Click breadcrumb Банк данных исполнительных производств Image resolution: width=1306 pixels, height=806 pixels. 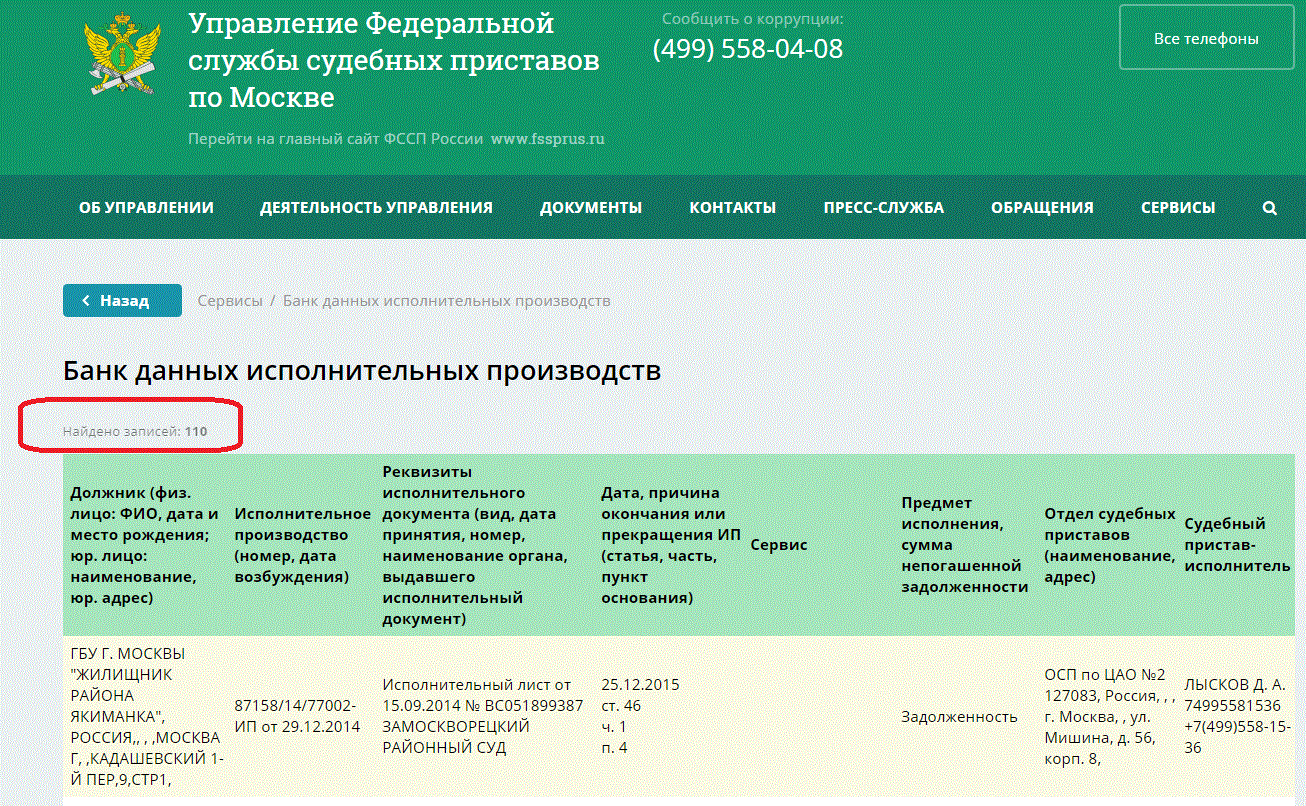446,301
